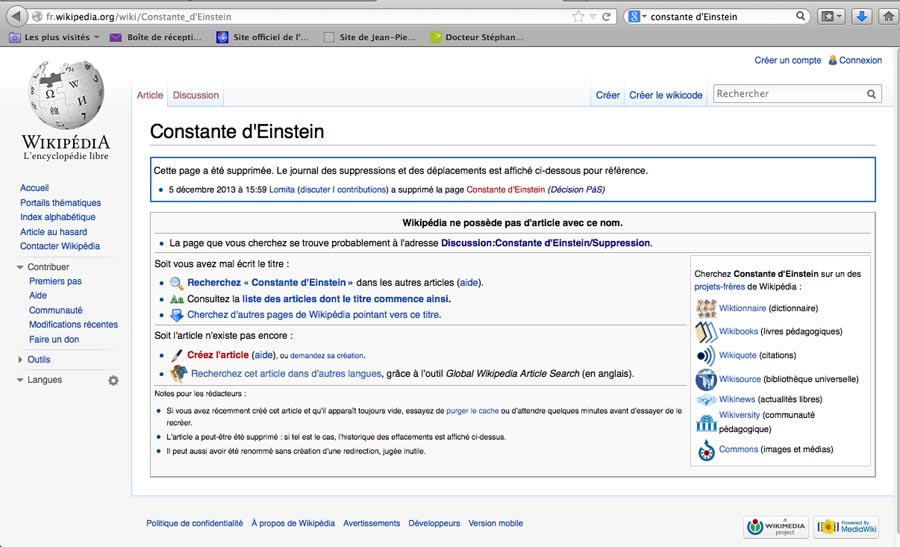Viewport: 900px width, 547px height.
Task: Click demandez sa création link
Action: (x=327, y=356)
